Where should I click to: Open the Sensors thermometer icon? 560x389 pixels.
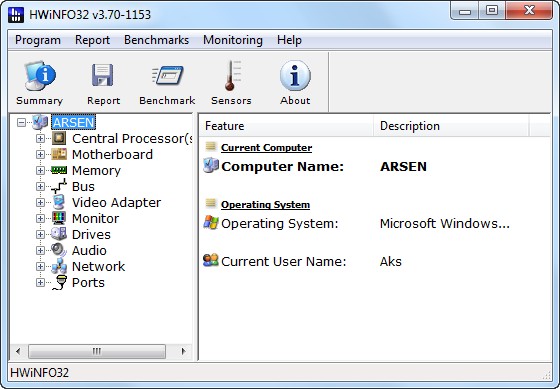click(x=232, y=75)
